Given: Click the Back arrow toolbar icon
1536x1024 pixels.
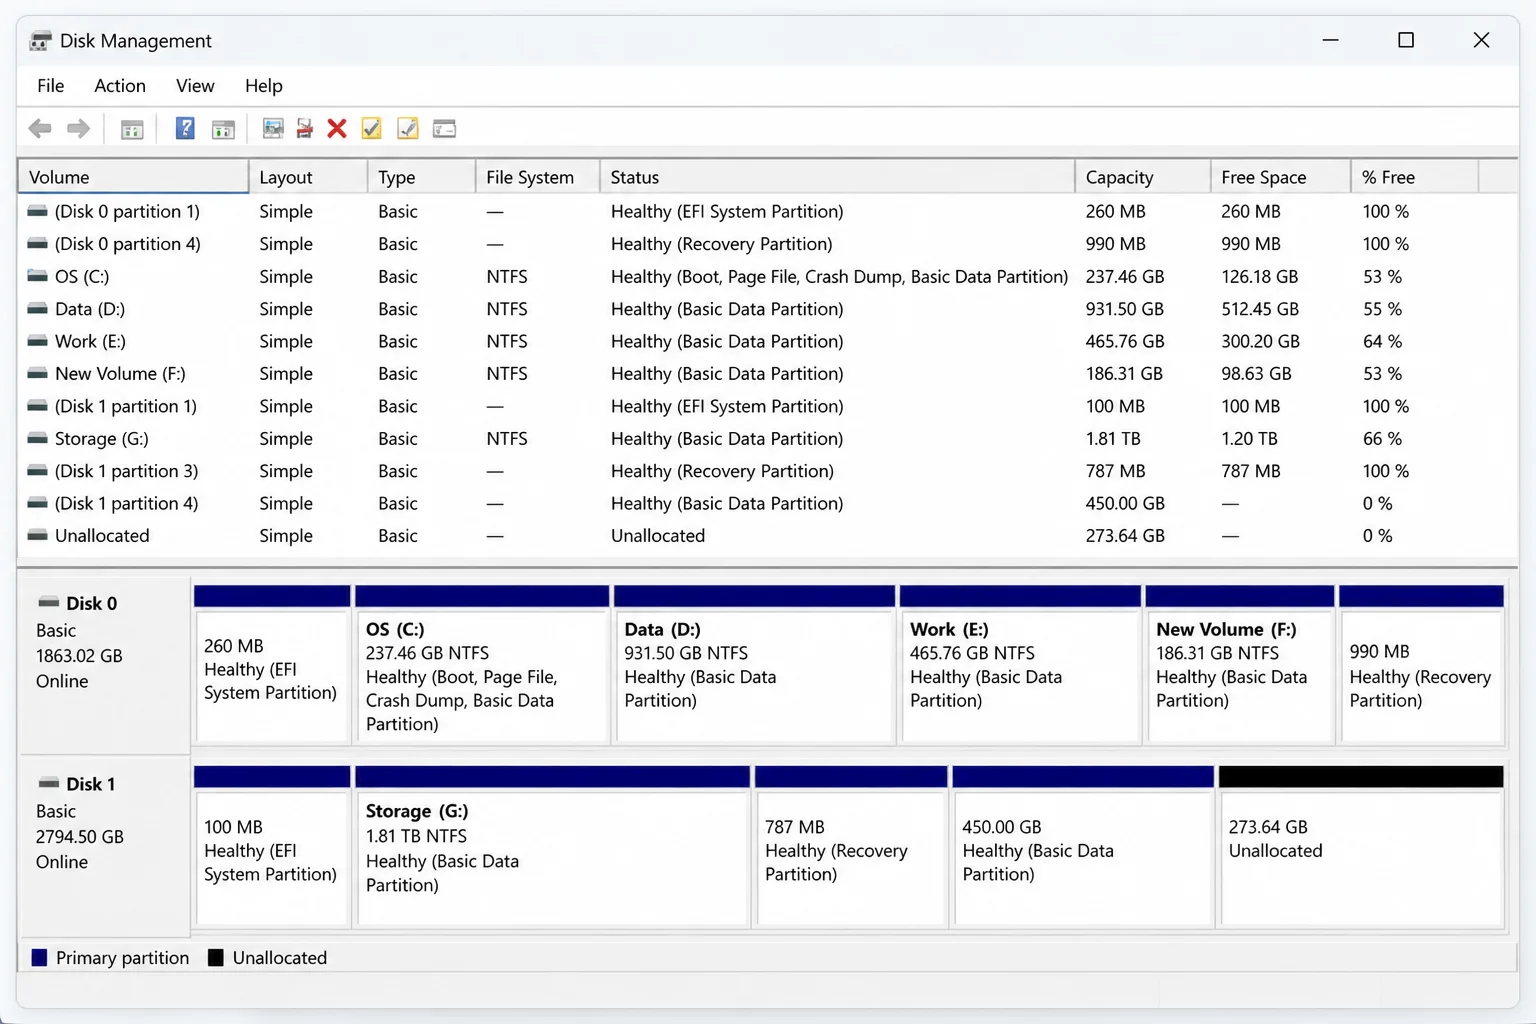Looking at the screenshot, I should [40, 128].
